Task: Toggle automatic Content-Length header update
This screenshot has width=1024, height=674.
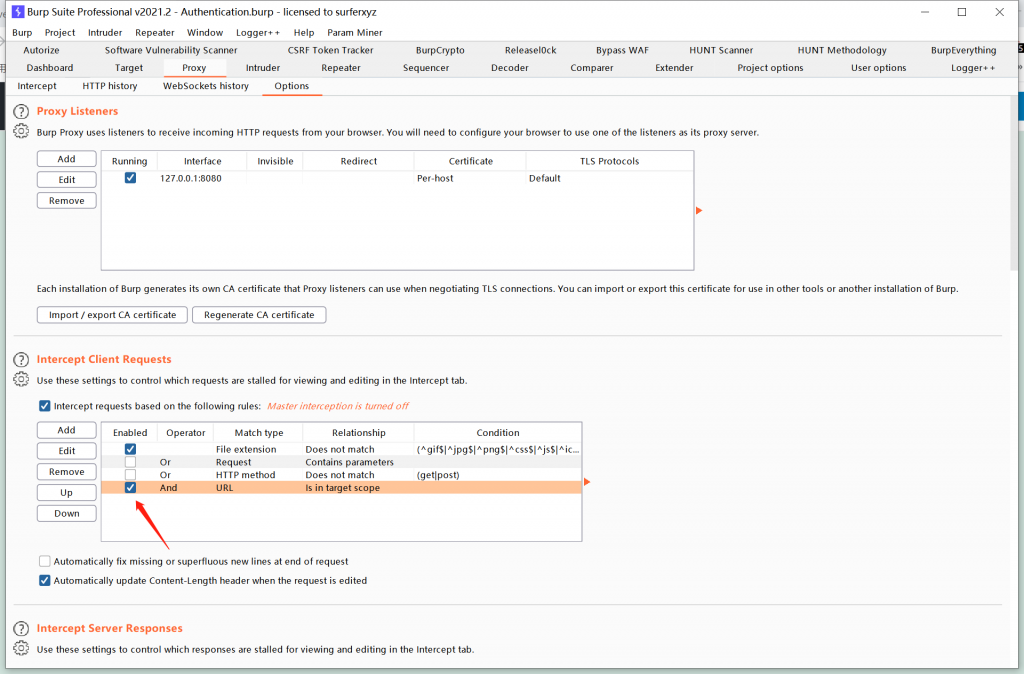Action: pos(44,581)
